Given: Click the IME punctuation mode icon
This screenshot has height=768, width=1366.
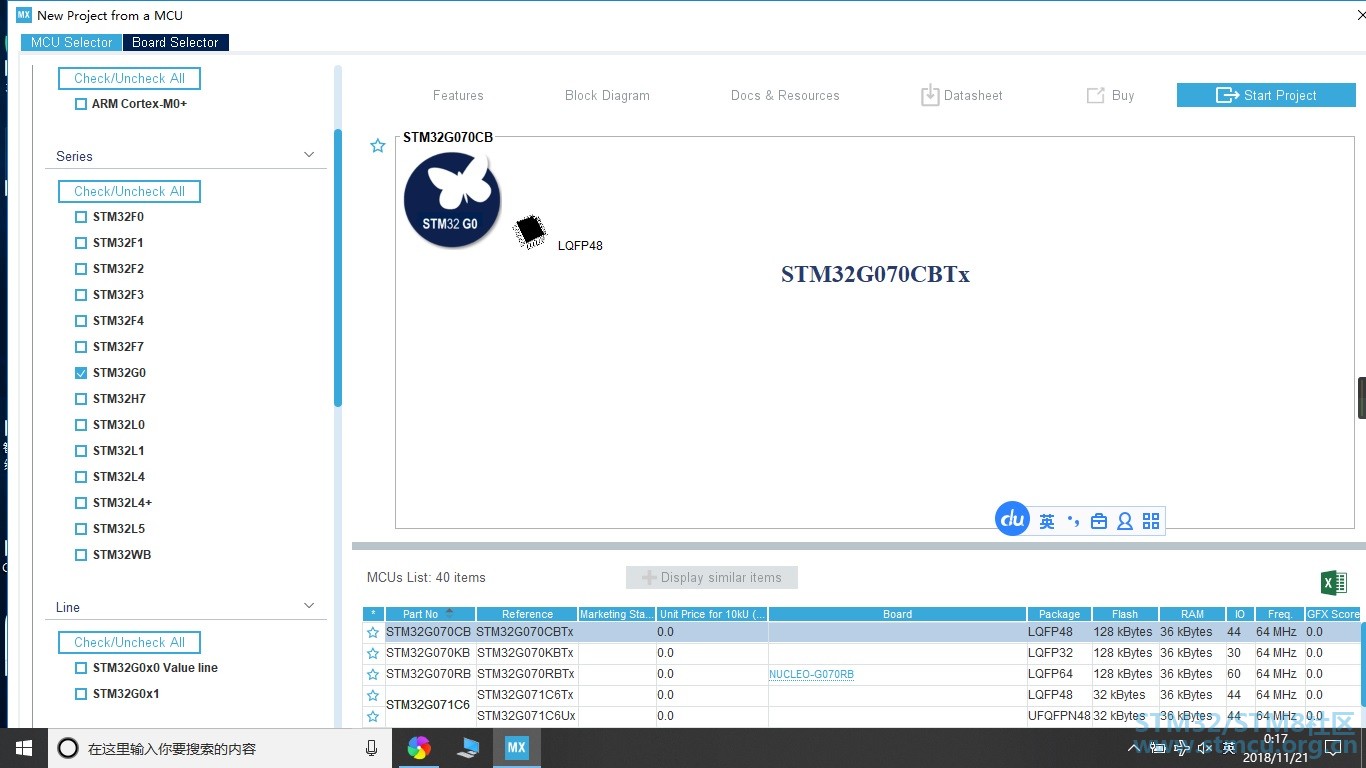Looking at the screenshot, I should [x=1073, y=521].
